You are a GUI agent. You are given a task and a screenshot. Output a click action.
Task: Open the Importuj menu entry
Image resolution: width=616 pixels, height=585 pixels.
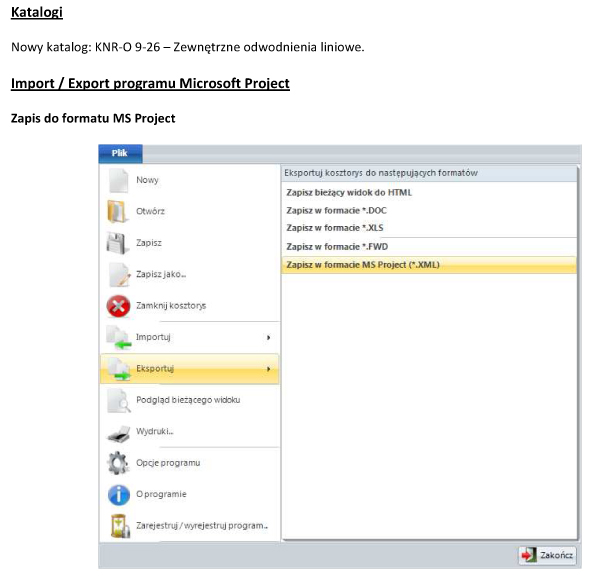[190, 337]
